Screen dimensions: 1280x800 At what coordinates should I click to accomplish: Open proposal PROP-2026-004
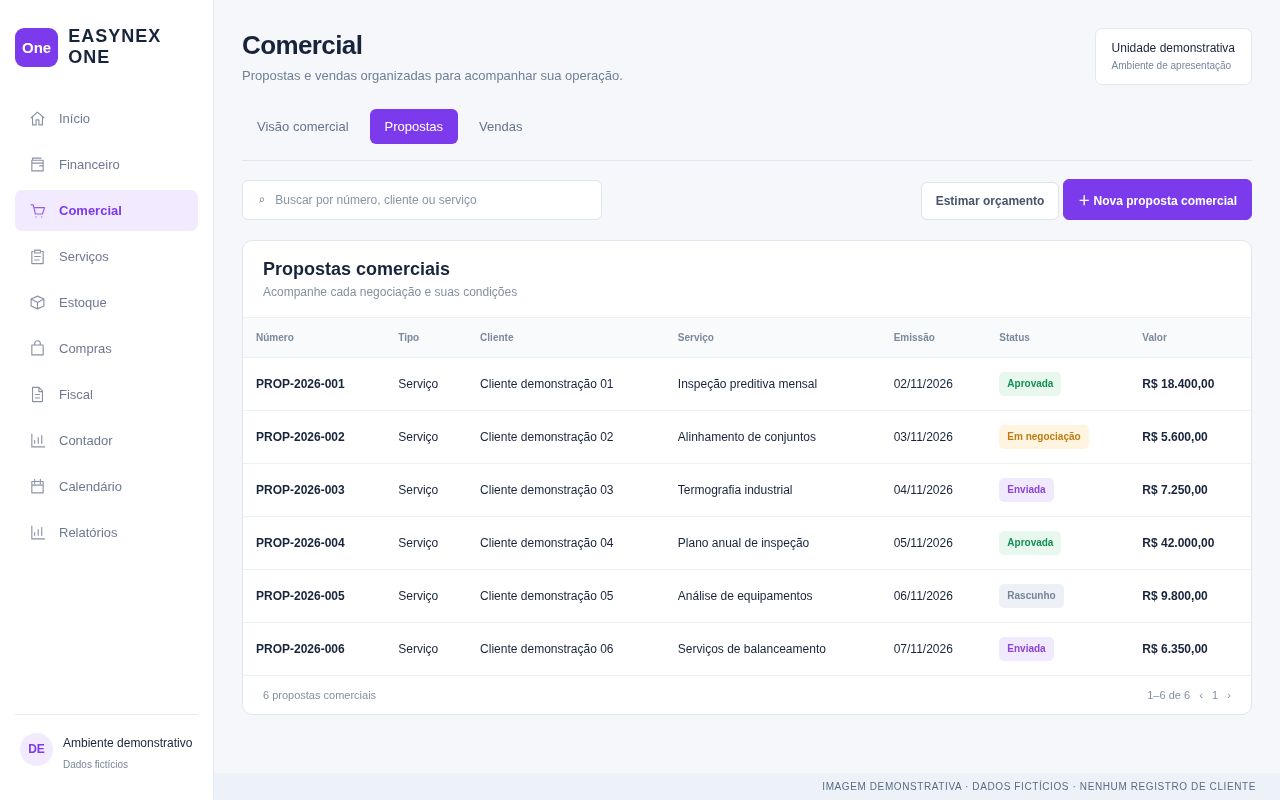tap(300, 543)
